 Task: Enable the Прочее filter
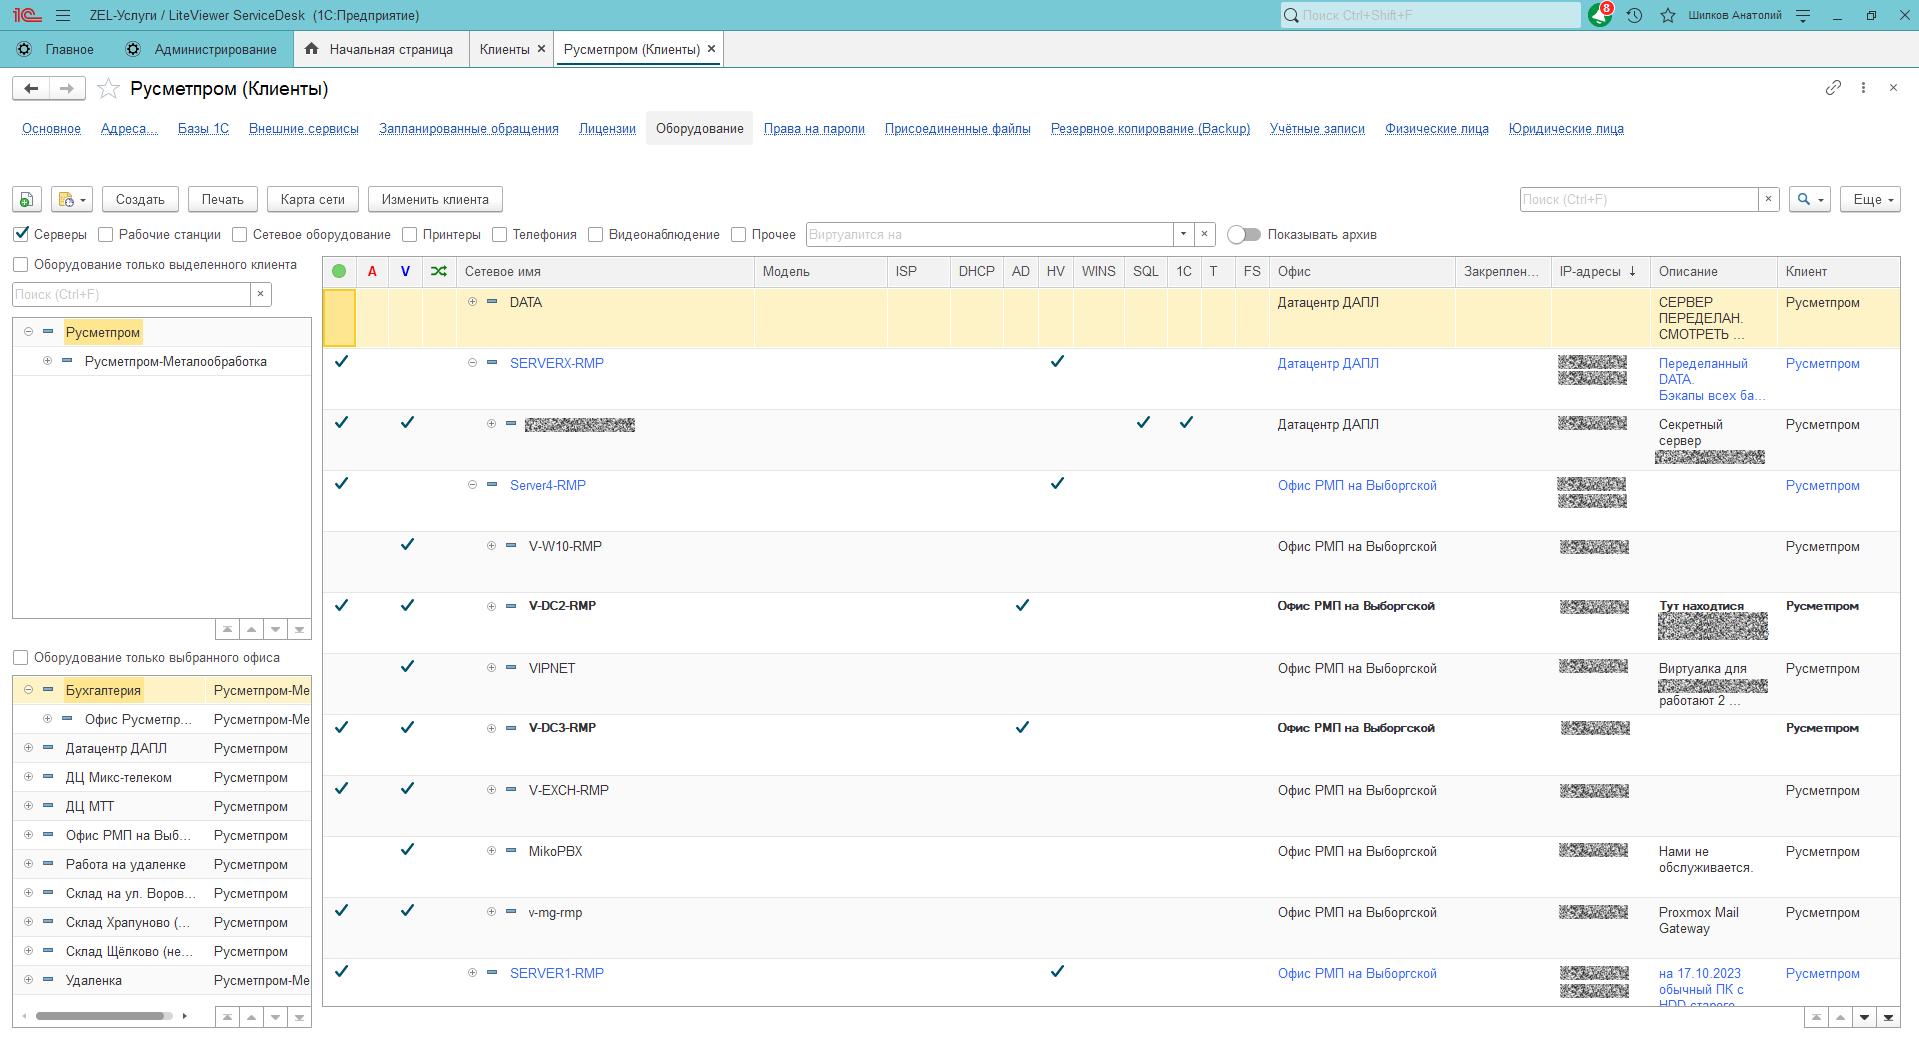(x=738, y=234)
